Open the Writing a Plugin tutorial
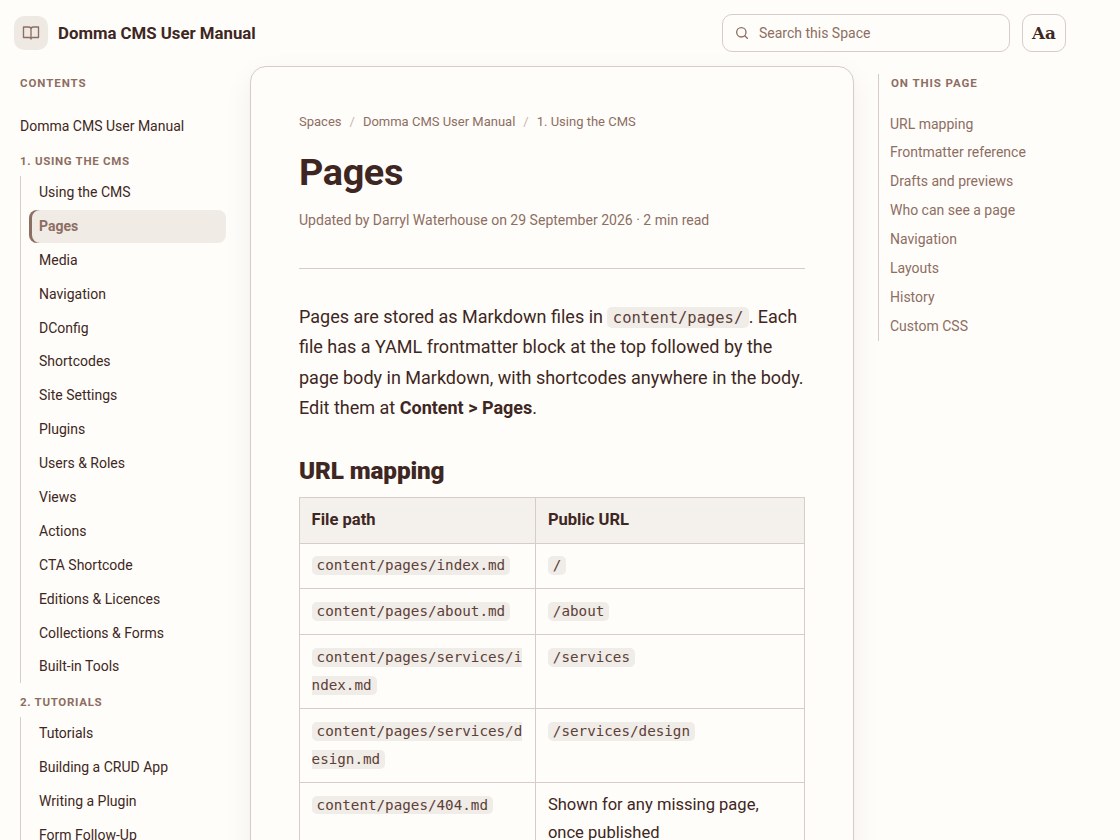 click(88, 801)
